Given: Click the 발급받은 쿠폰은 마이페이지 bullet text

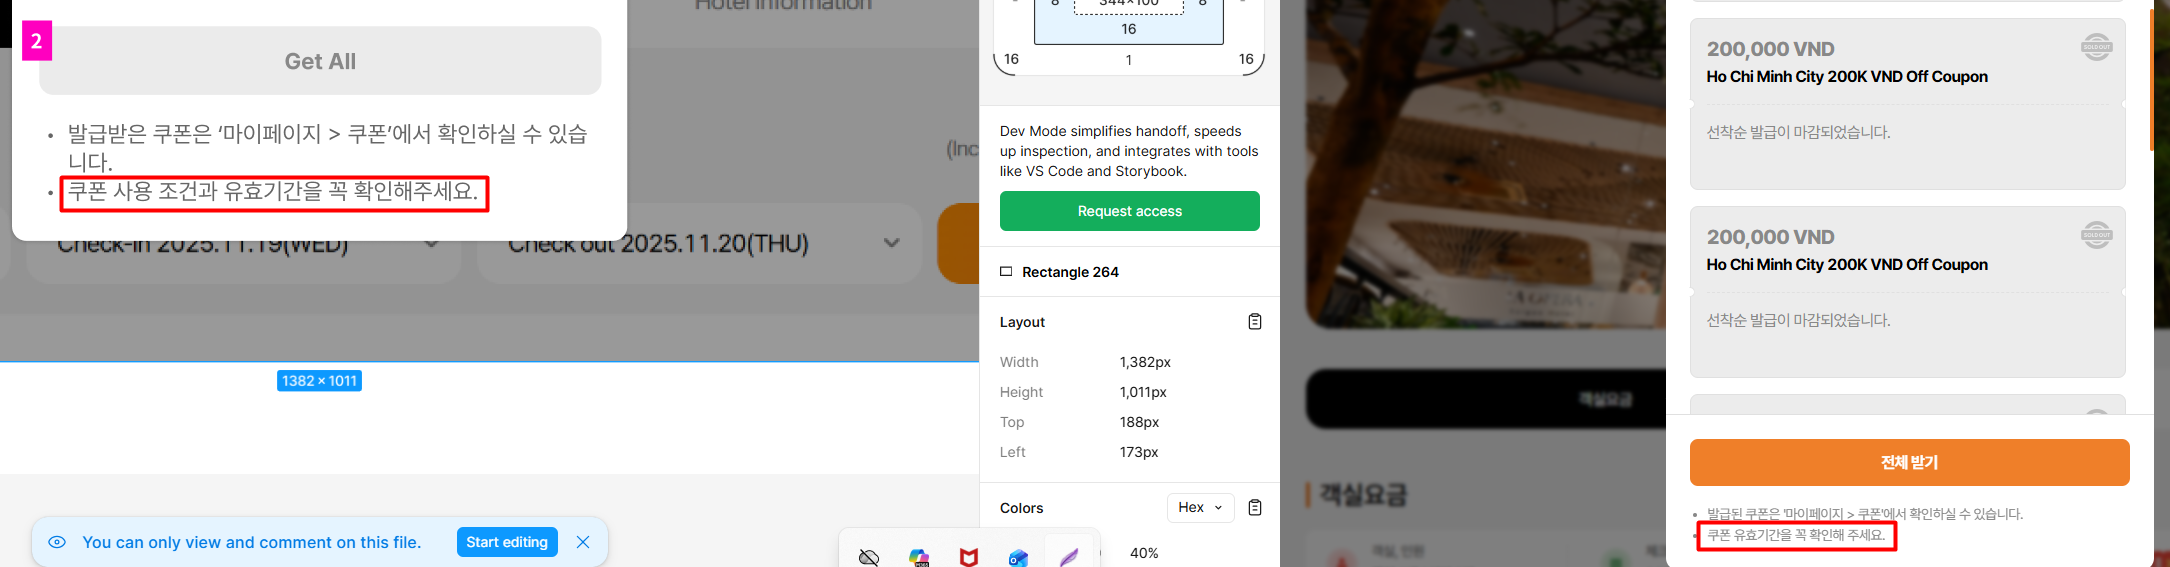Looking at the screenshot, I should (x=328, y=147).
